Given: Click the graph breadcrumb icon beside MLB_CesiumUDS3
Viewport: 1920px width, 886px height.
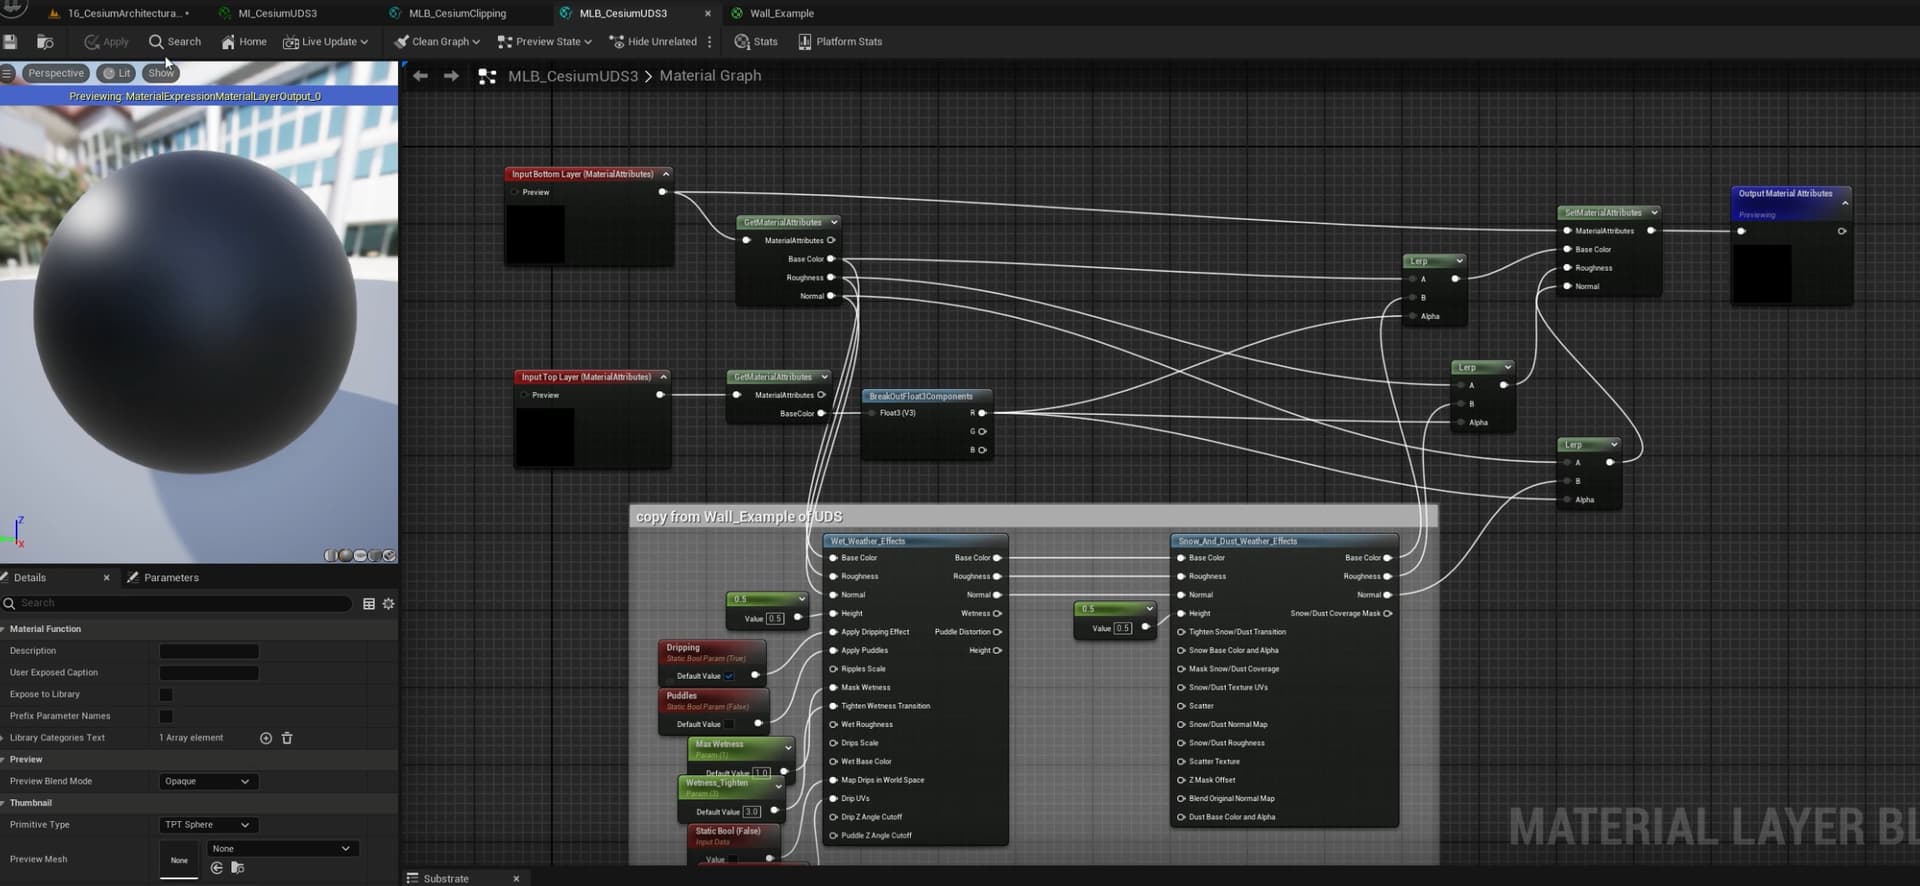Looking at the screenshot, I should point(487,76).
